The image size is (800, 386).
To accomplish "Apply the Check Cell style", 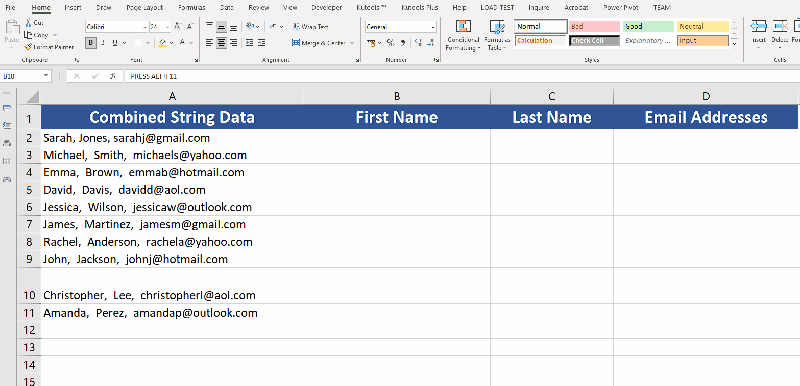I will (x=594, y=41).
